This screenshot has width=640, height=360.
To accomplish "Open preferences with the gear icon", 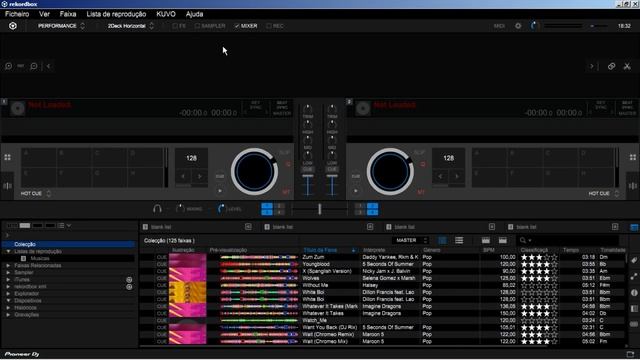I will (518, 26).
